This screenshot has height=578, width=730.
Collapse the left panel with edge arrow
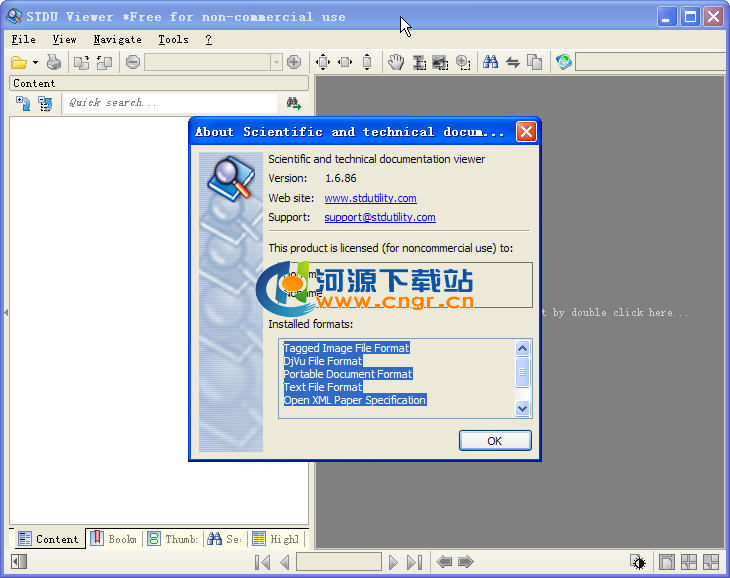pos(6,312)
